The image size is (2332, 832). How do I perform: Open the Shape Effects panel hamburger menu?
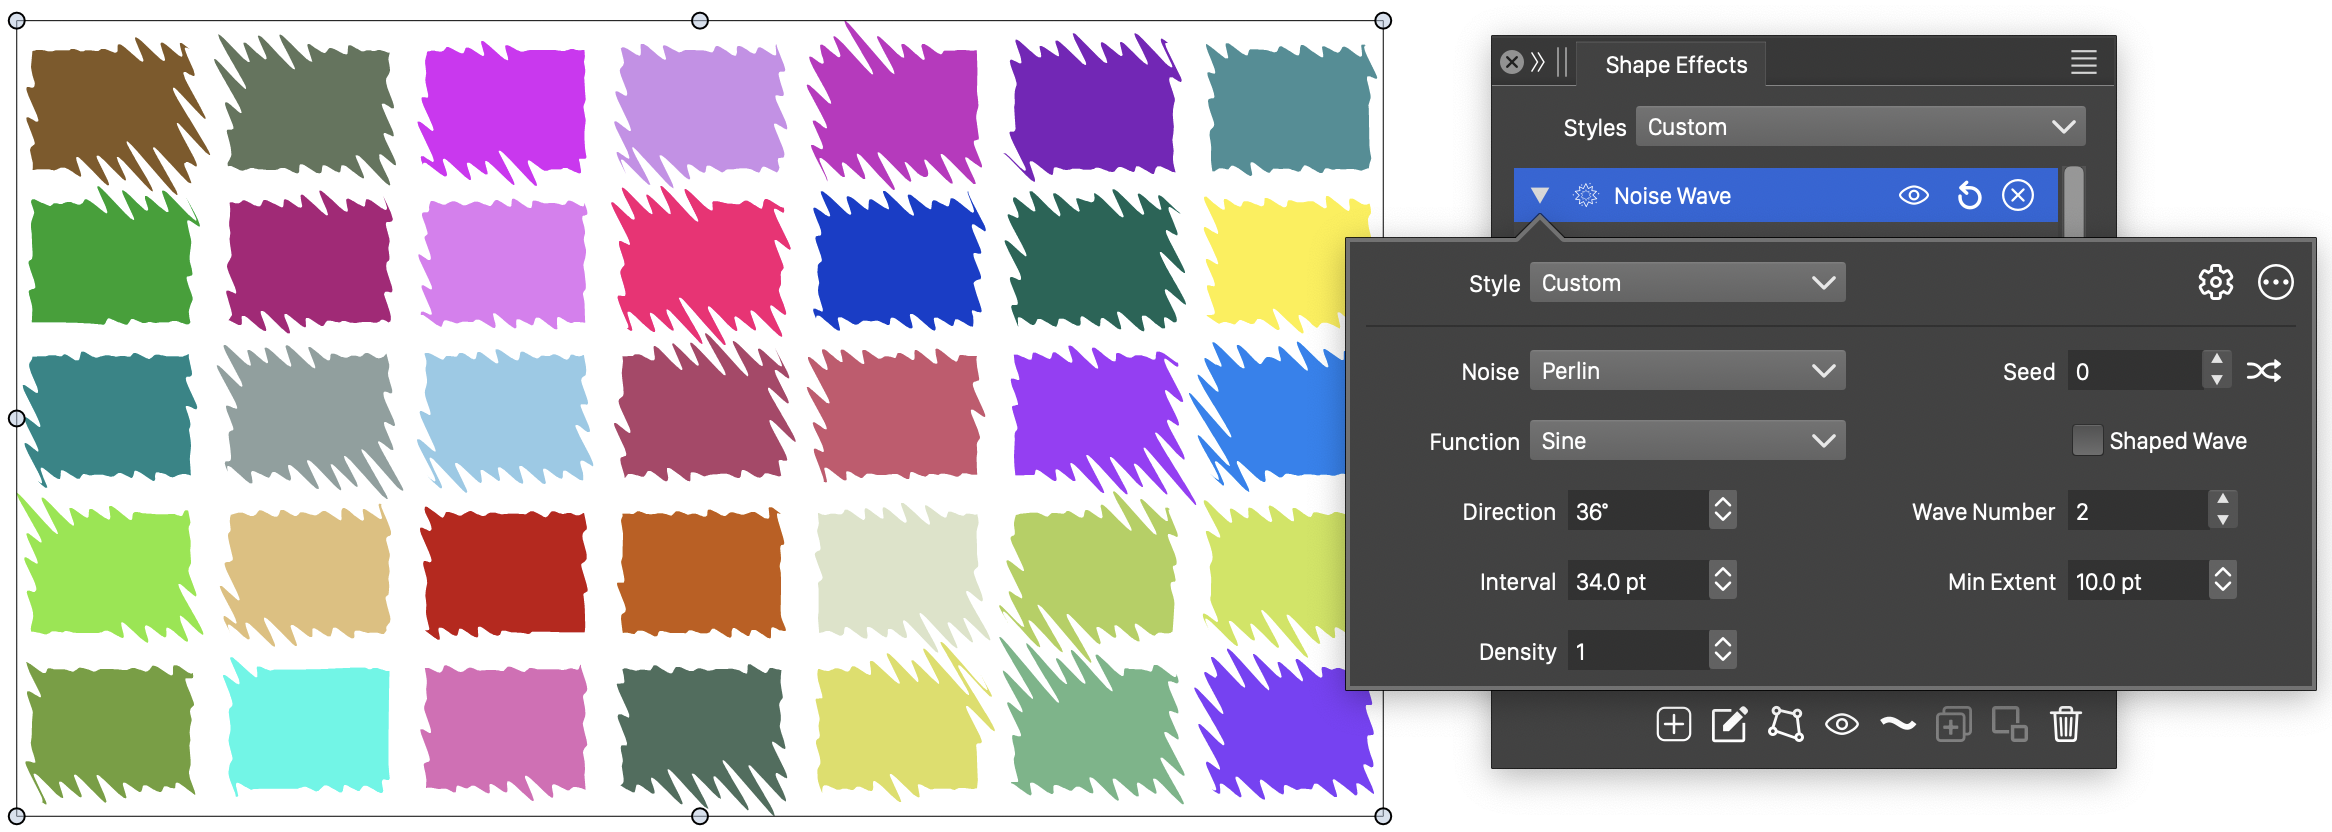pyautogui.click(x=2083, y=63)
